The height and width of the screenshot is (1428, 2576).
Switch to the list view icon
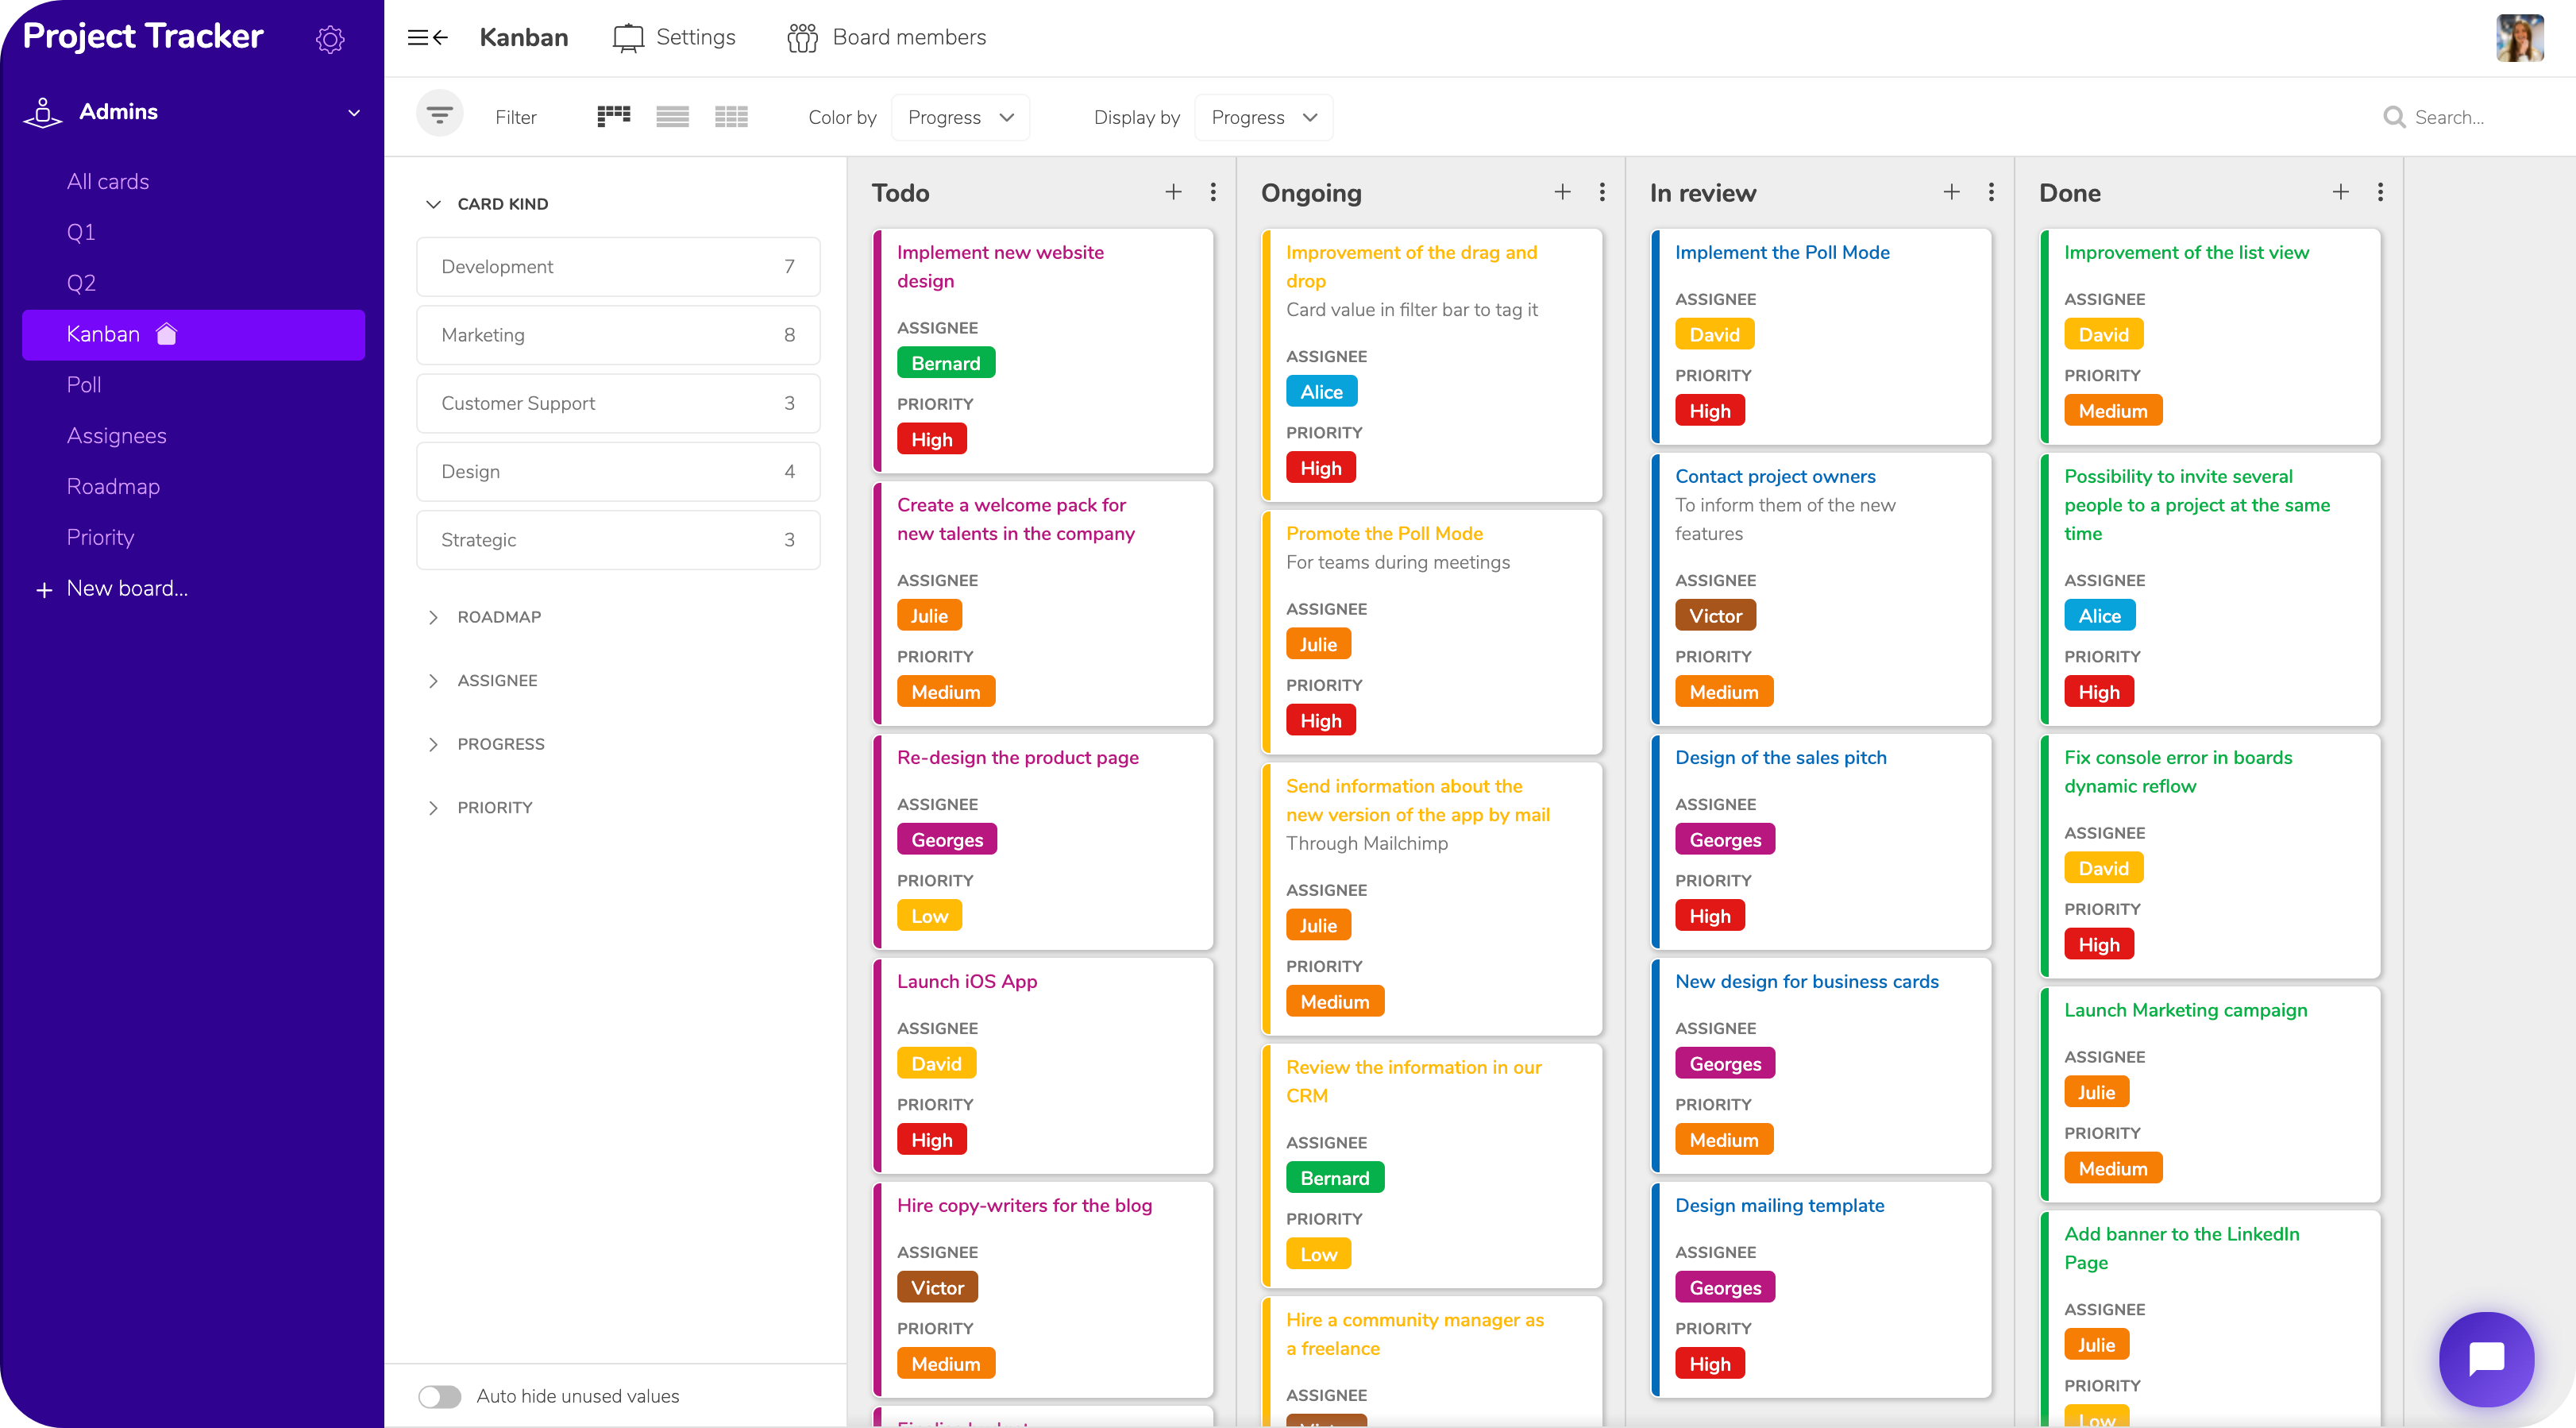click(x=672, y=116)
